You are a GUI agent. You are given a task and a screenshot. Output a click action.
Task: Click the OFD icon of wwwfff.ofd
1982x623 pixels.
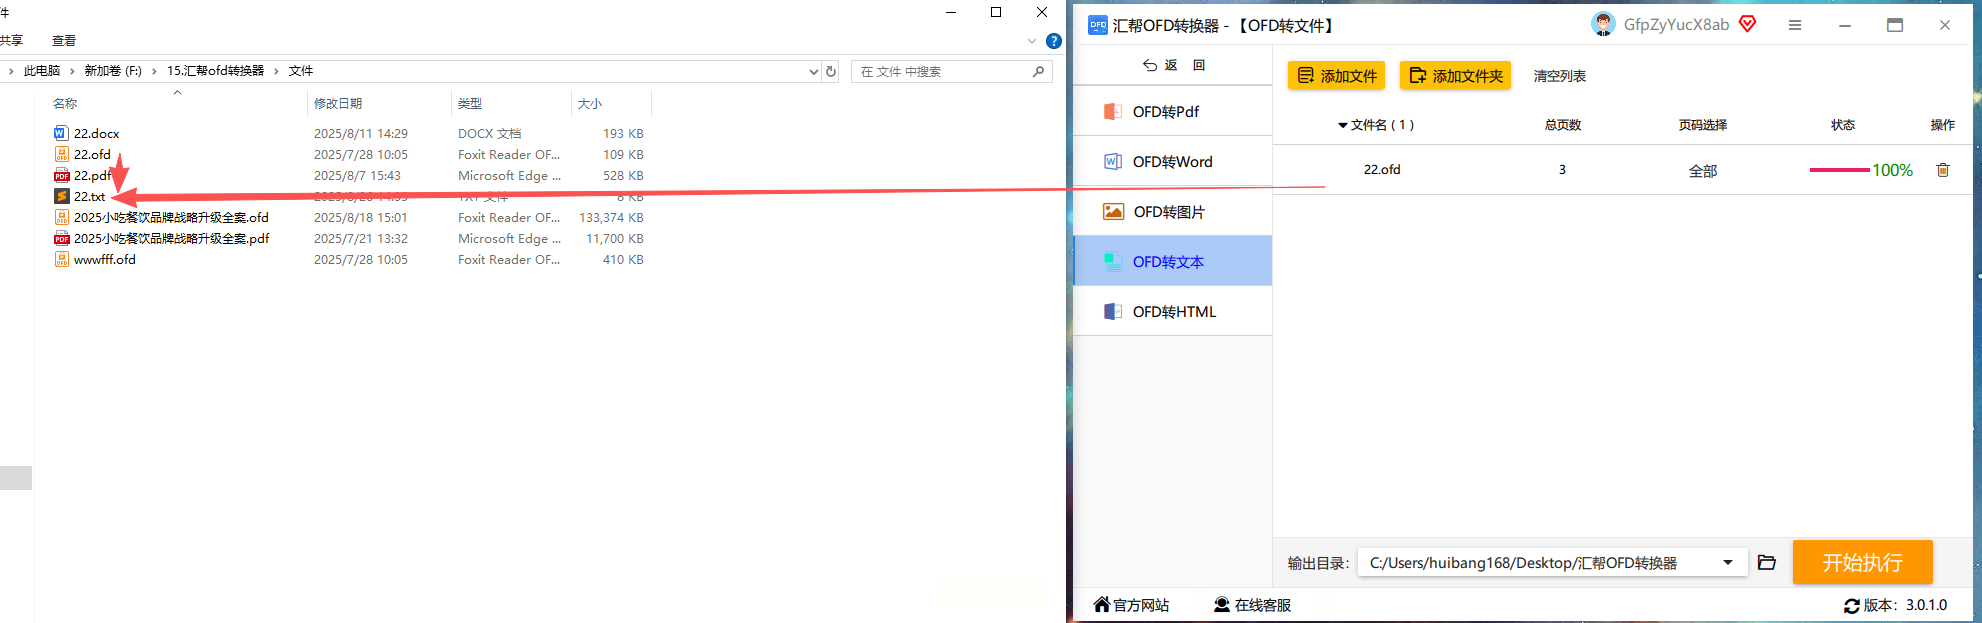point(62,259)
